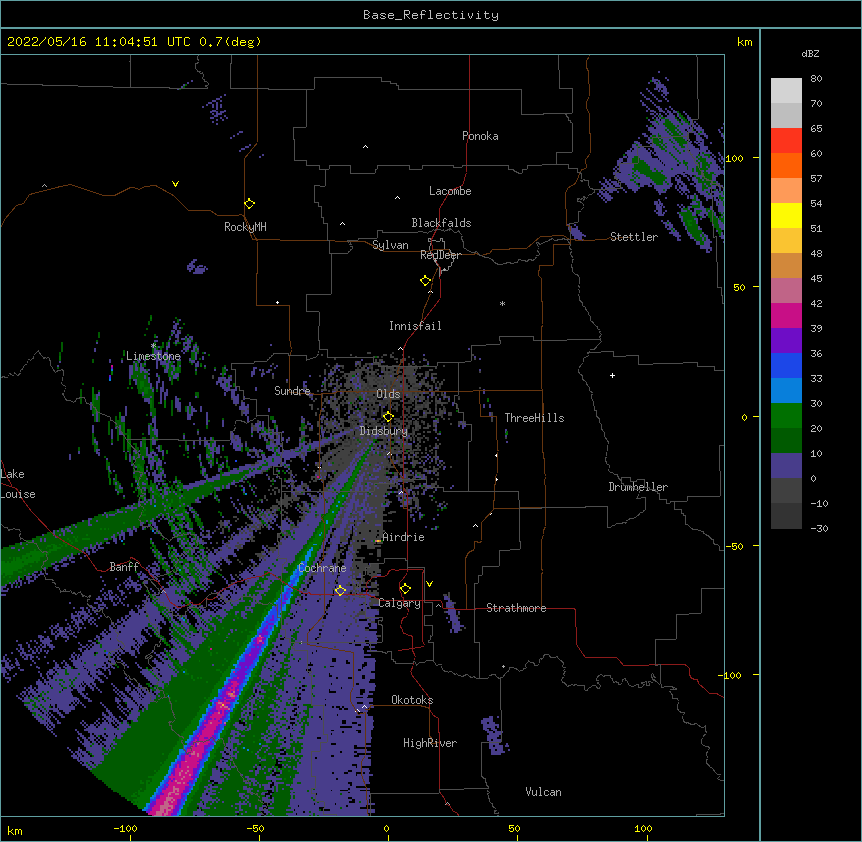This screenshot has width=862, height=842.
Task: Click the Olds label
Action: [x=388, y=394]
